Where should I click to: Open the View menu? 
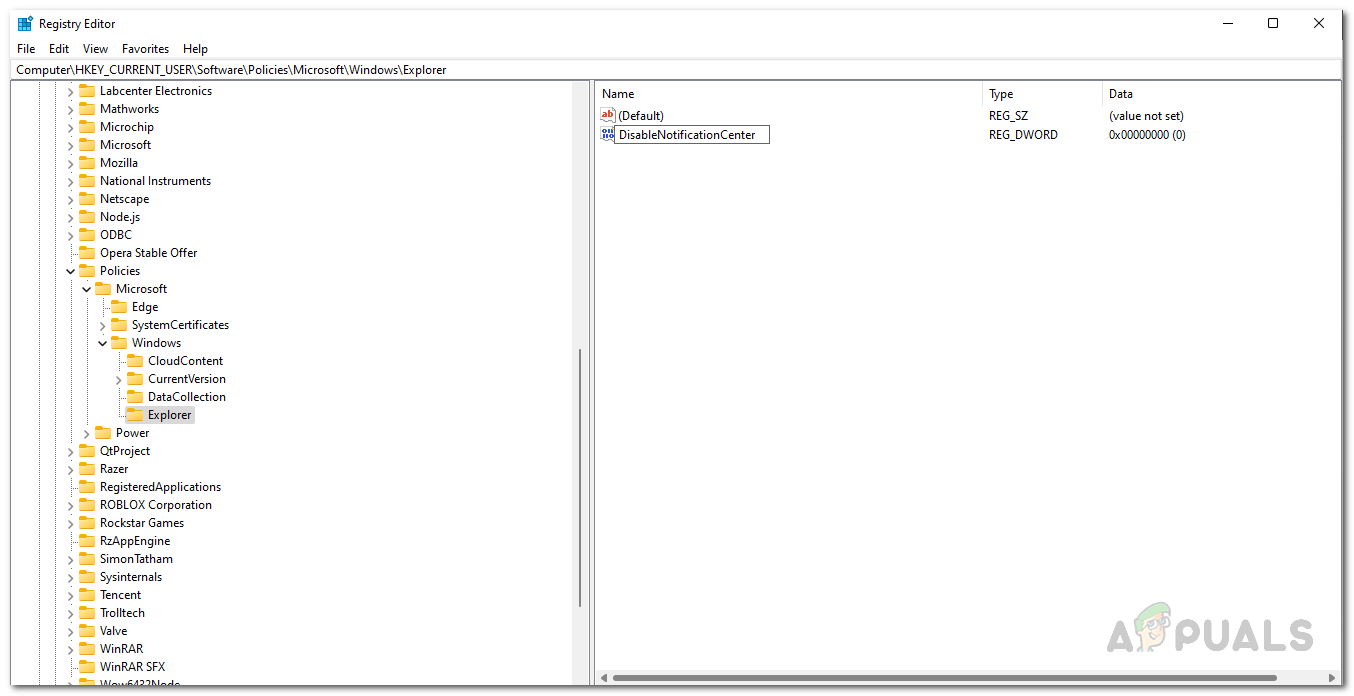(x=95, y=49)
